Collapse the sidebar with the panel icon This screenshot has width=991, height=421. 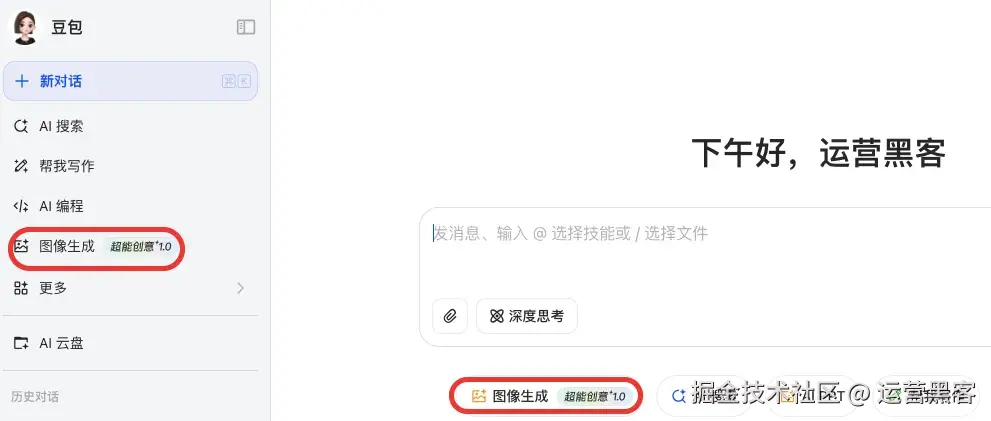tap(246, 27)
